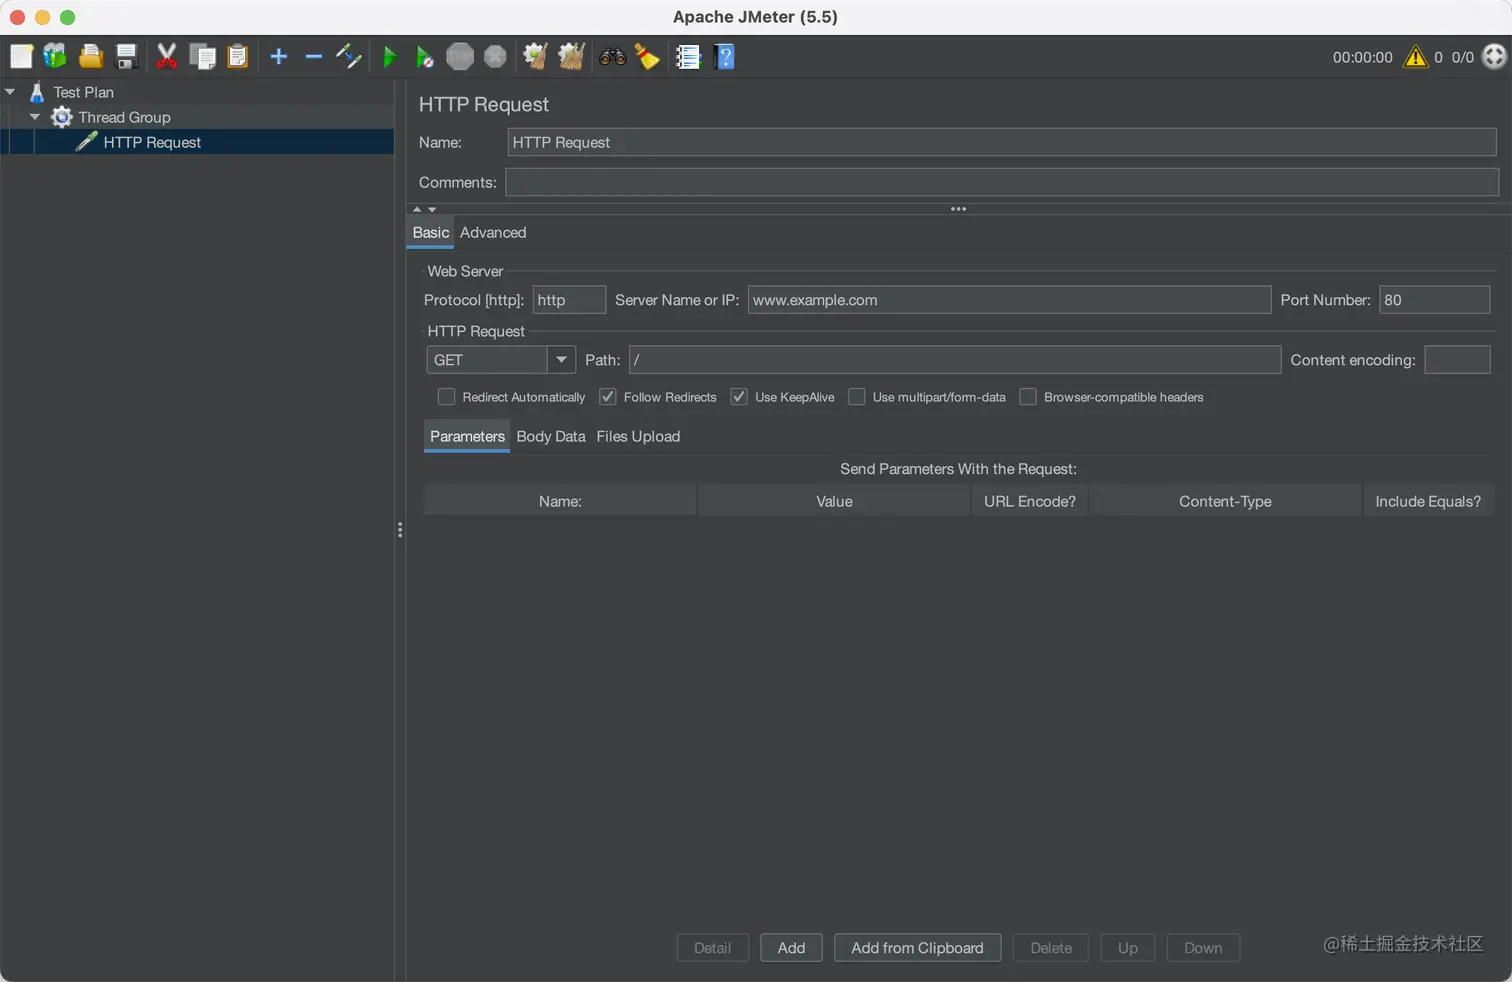The height and width of the screenshot is (982, 1512).
Task: Create a new test plan with toolbar icon
Action: (x=21, y=57)
